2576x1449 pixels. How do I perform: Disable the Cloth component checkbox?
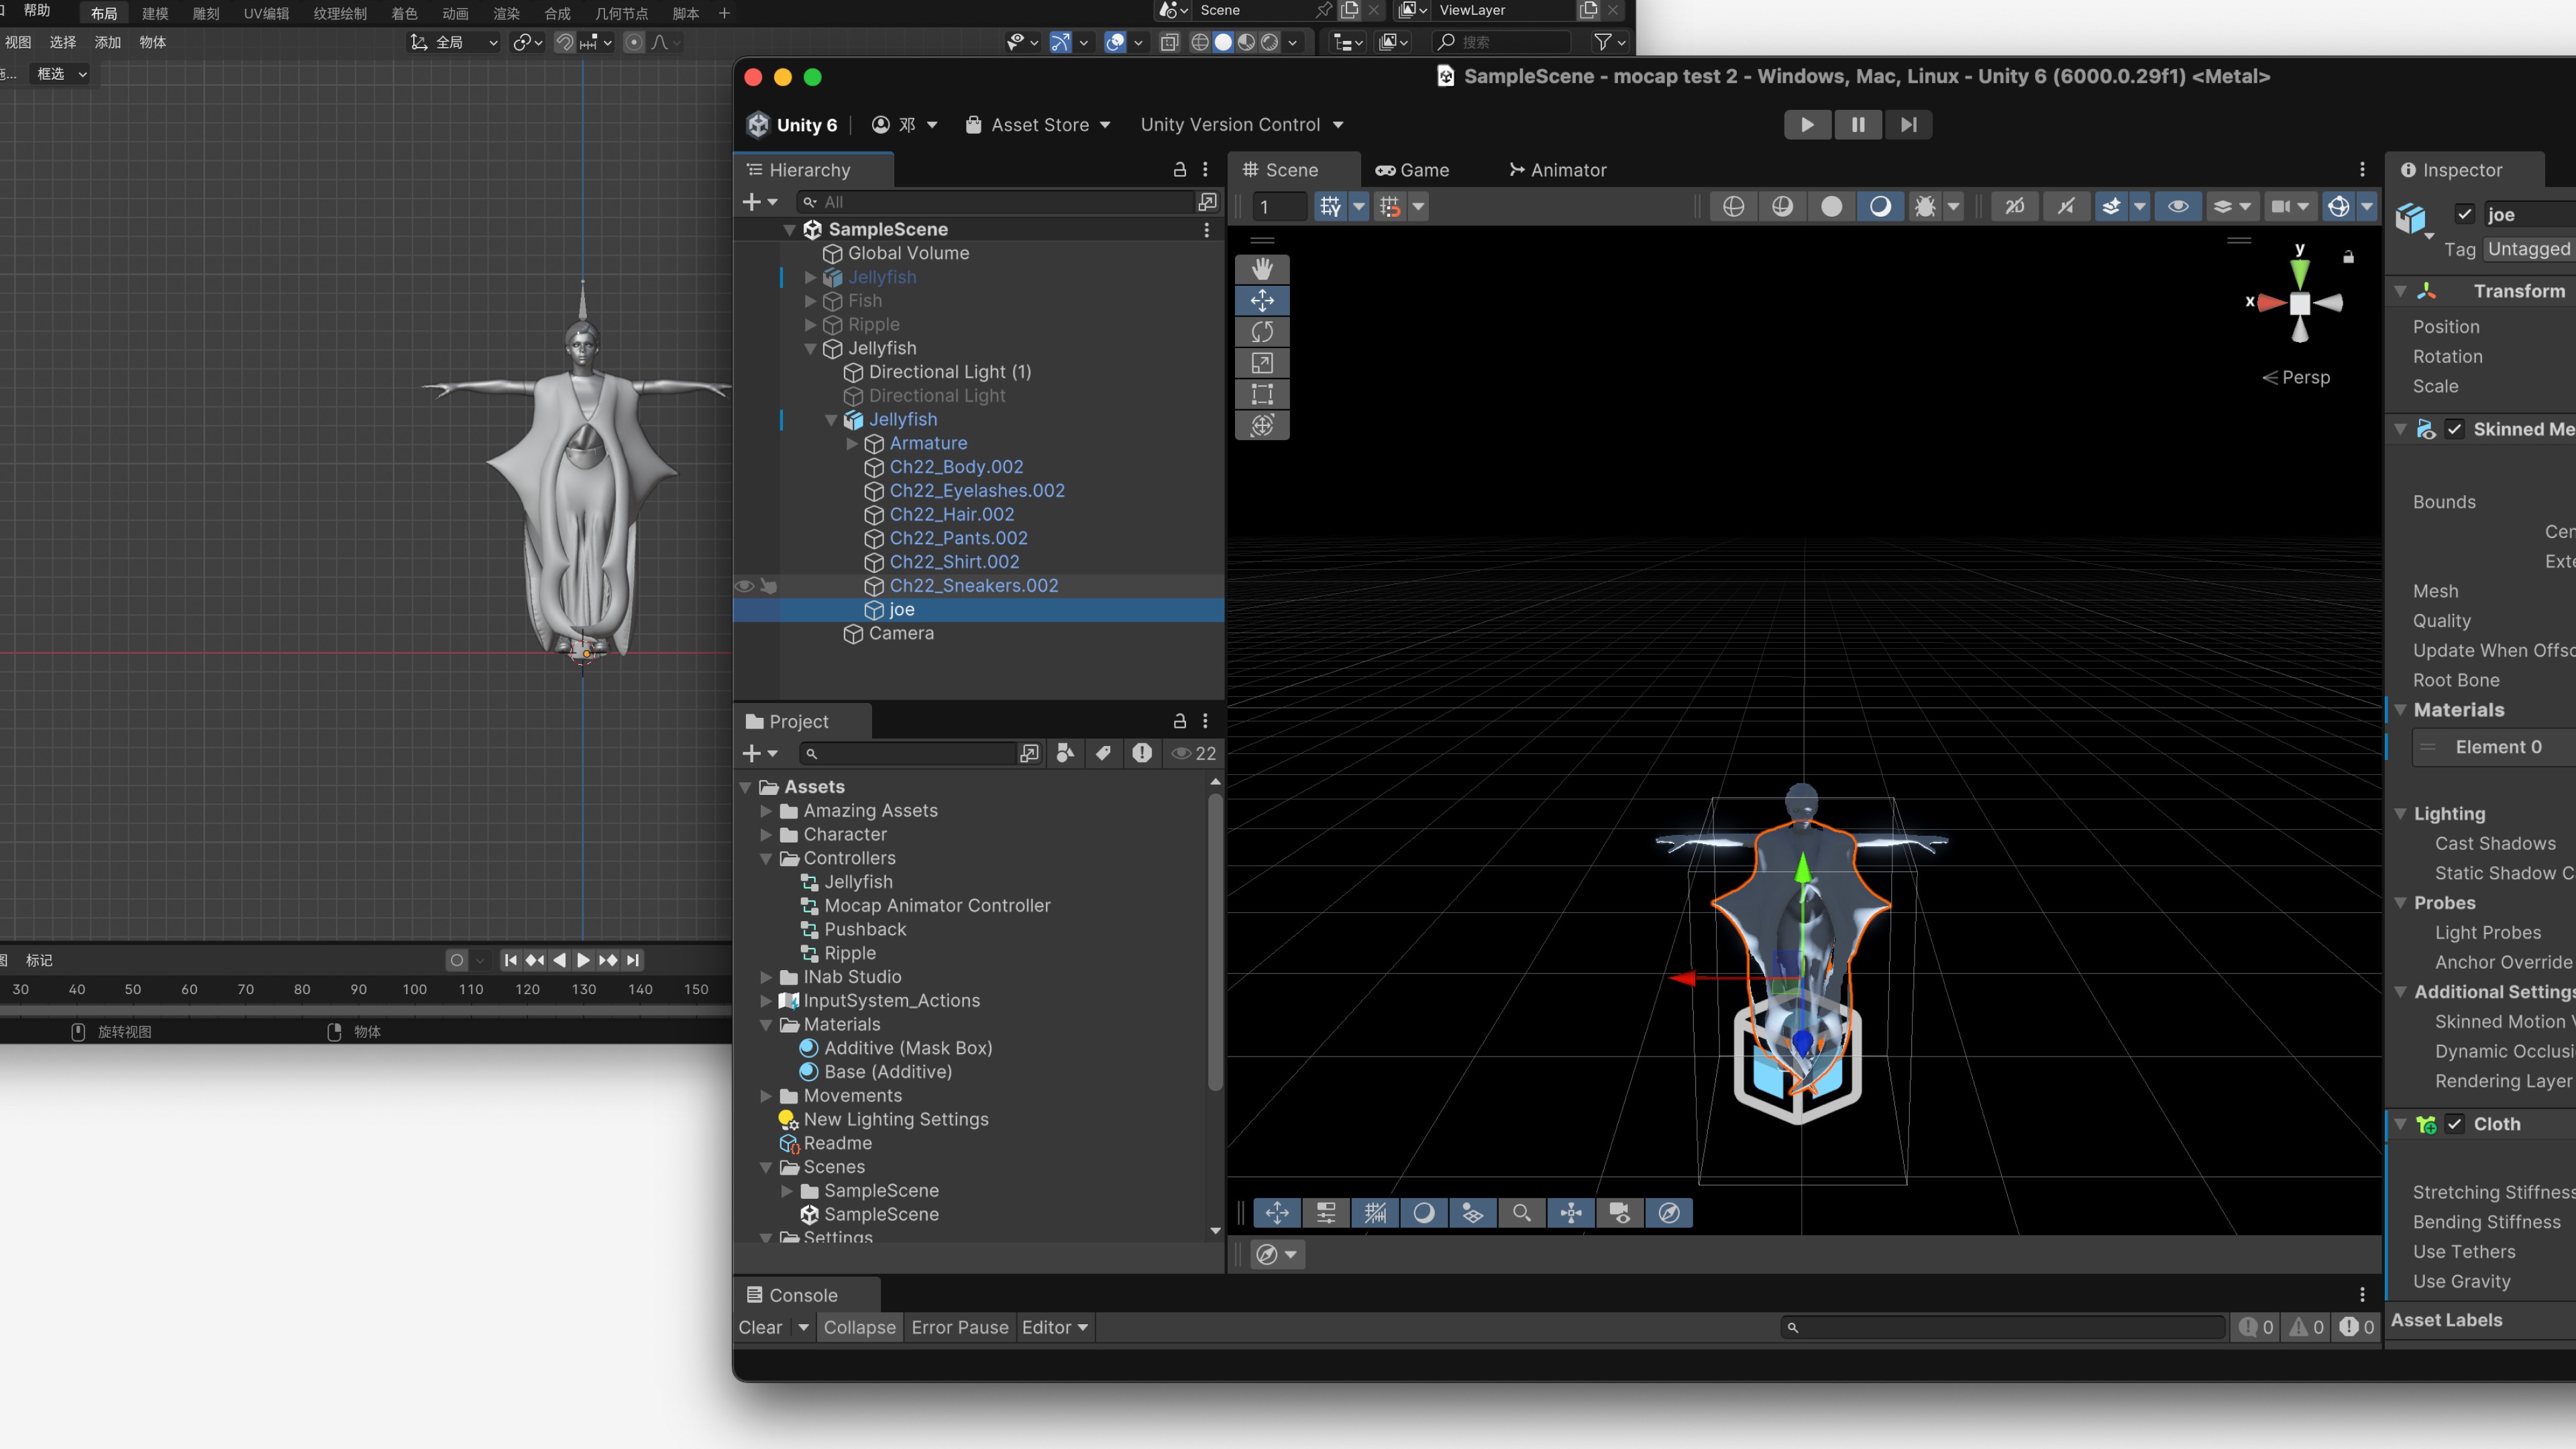[2455, 1124]
